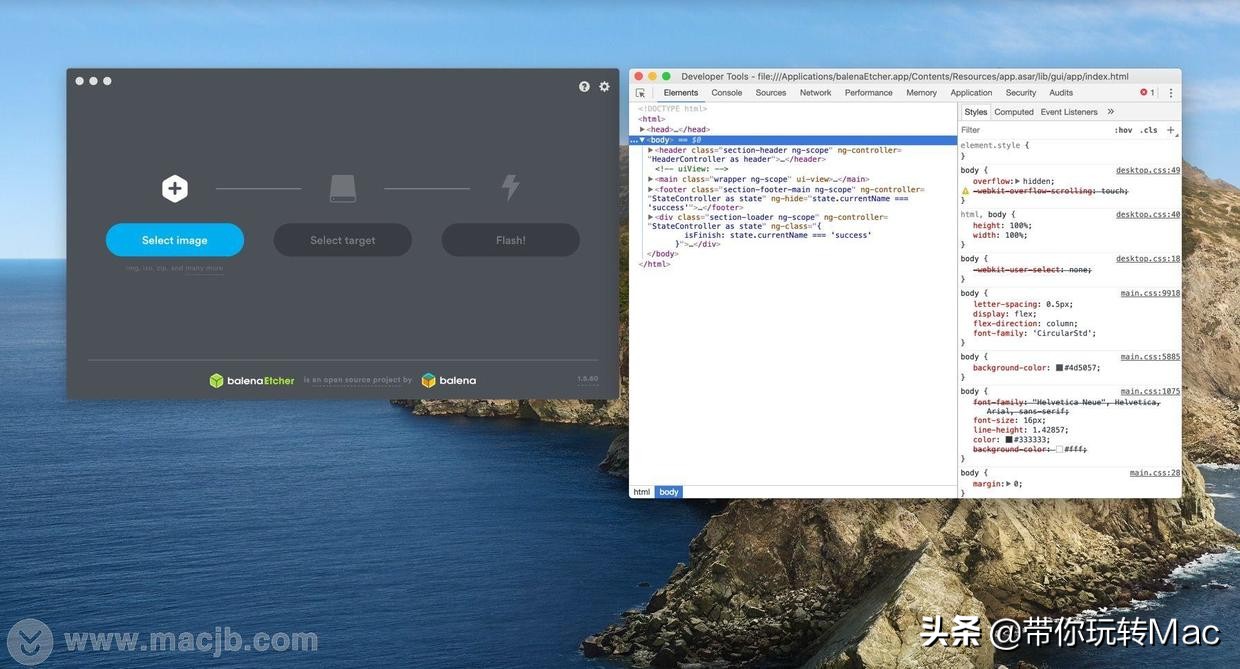Click the plus hexagon image icon
The width and height of the screenshot is (1240, 669).
(x=175, y=188)
